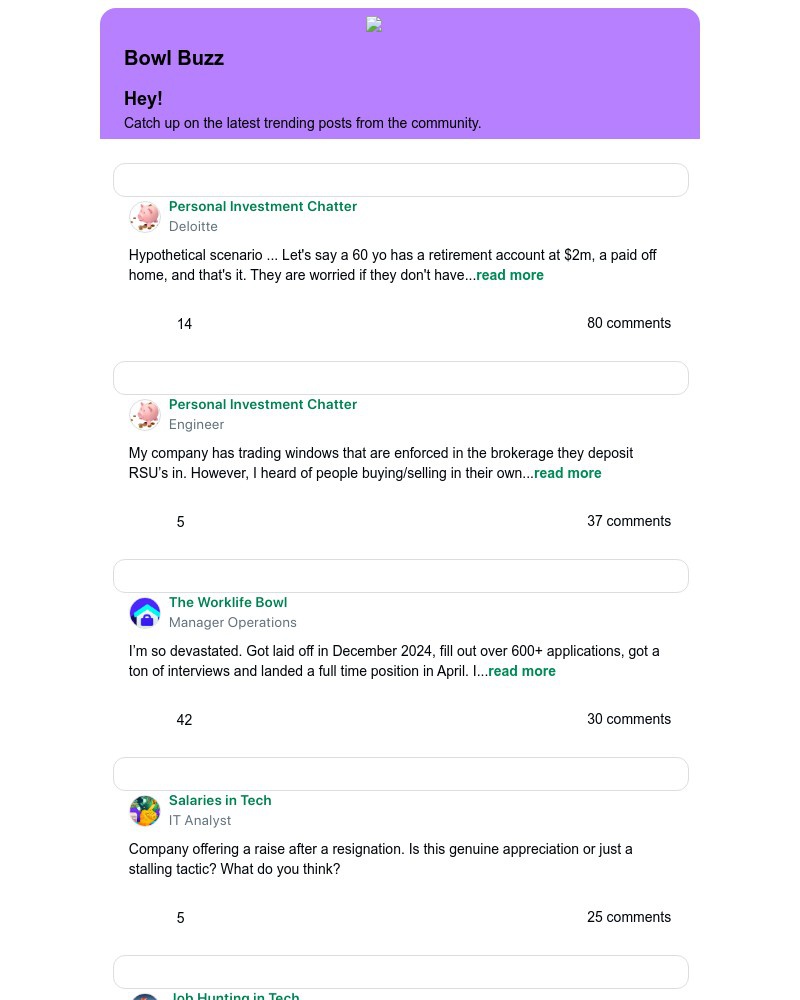Expand read more on trading windows post
This screenshot has height=1000, width=800.
pos(568,473)
